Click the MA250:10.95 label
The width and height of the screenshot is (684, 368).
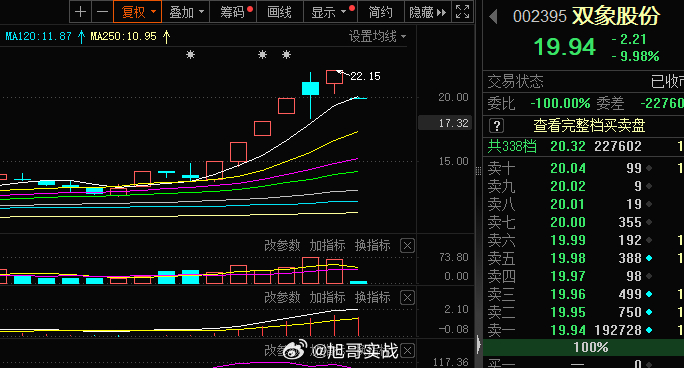coord(123,36)
